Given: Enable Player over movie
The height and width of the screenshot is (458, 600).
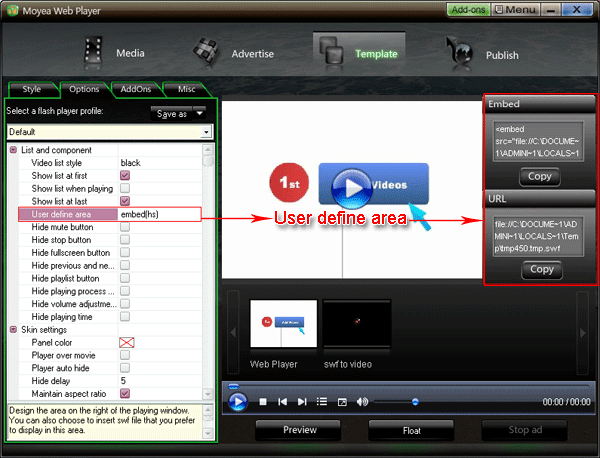Looking at the screenshot, I should tap(125, 355).
